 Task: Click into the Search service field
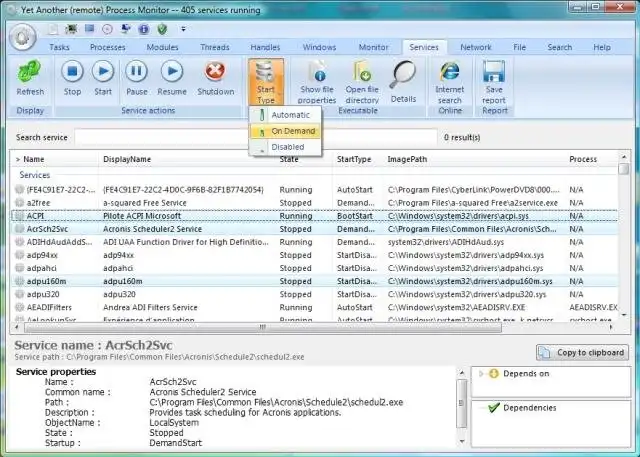(x=256, y=138)
